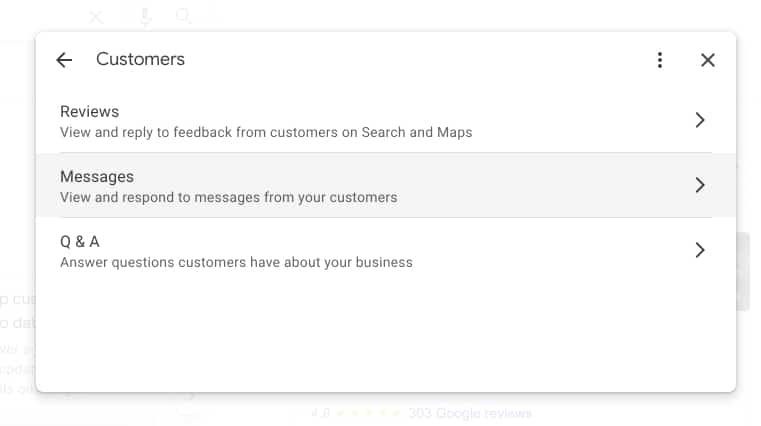
Task: Expand the Messages chevron arrow
Action: point(699,185)
